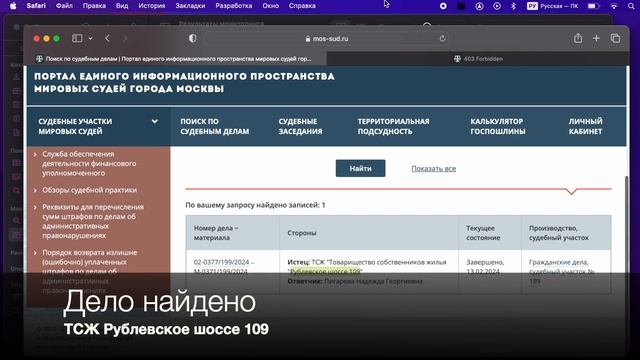
Task: Open the Разработка menu
Action: 234,6
